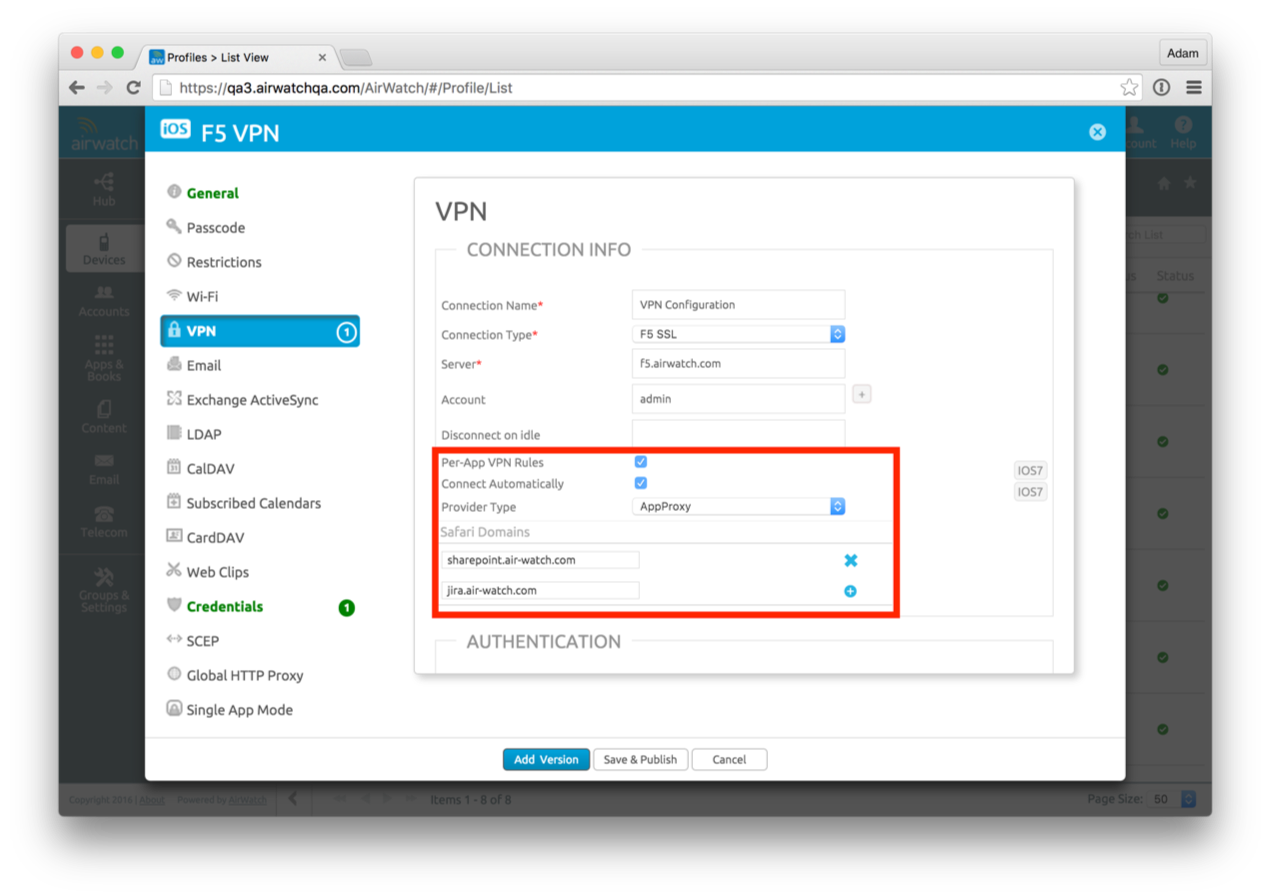The image size is (1266, 895).
Task: Remove the sharepoint.air-watch.com domain entry
Action: click(850, 561)
